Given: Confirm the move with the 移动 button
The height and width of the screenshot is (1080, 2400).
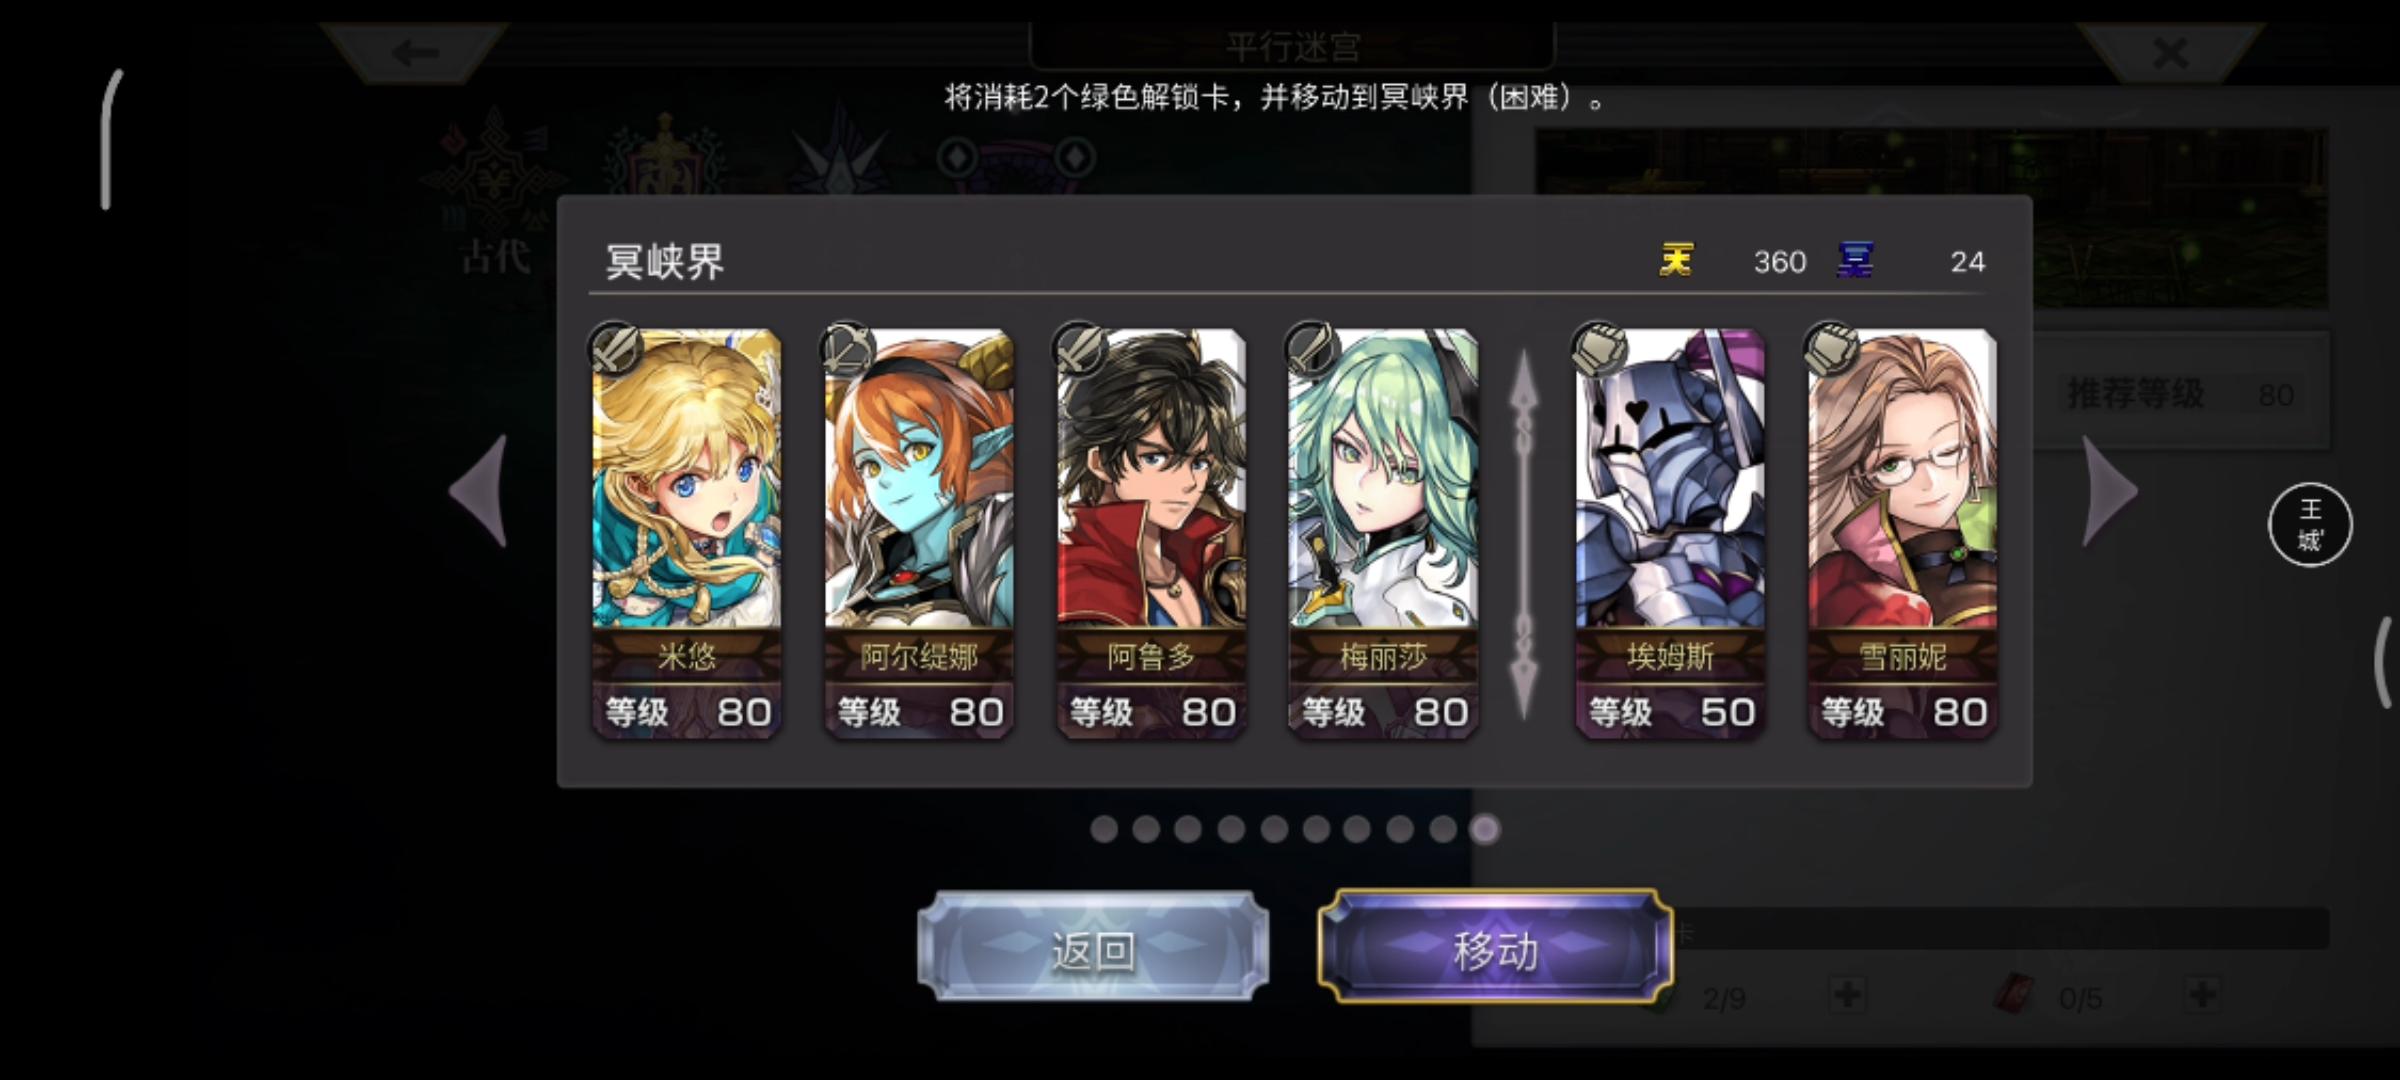Looking at the screenshot, I should coord(1495,948).
